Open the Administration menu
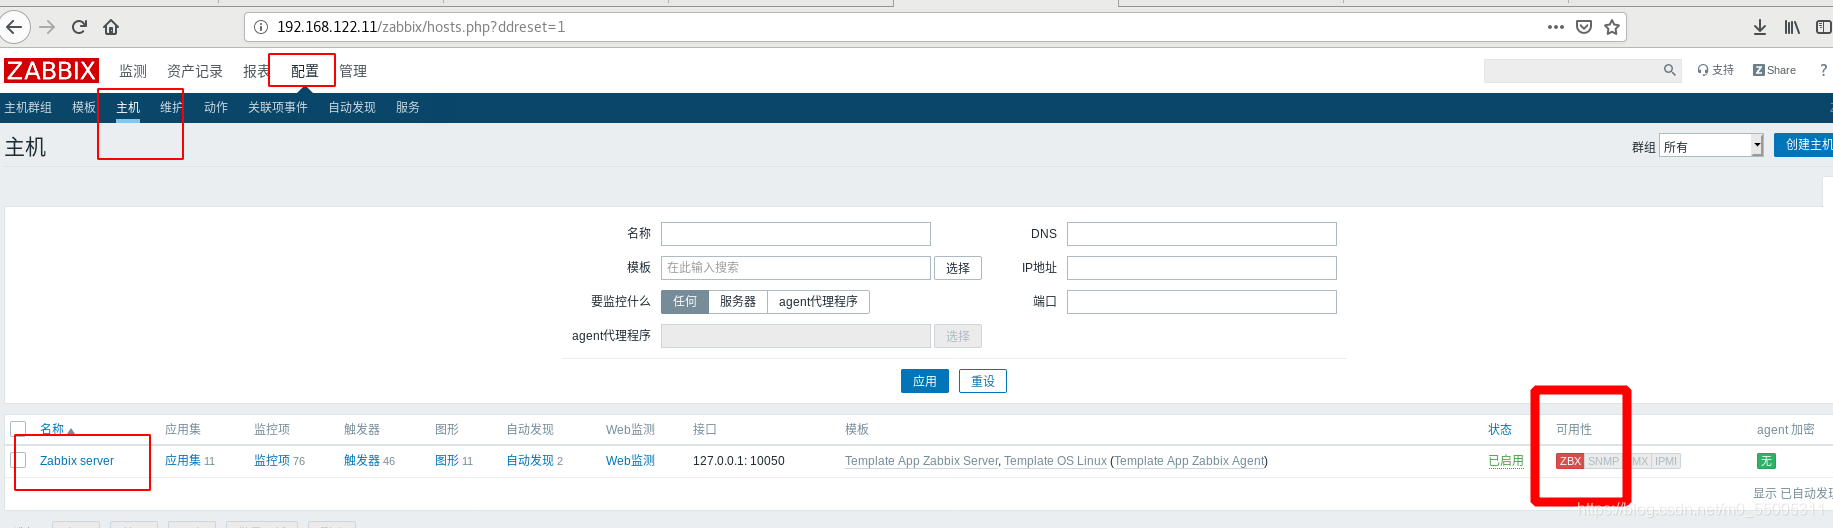 (x=353, y=71)
